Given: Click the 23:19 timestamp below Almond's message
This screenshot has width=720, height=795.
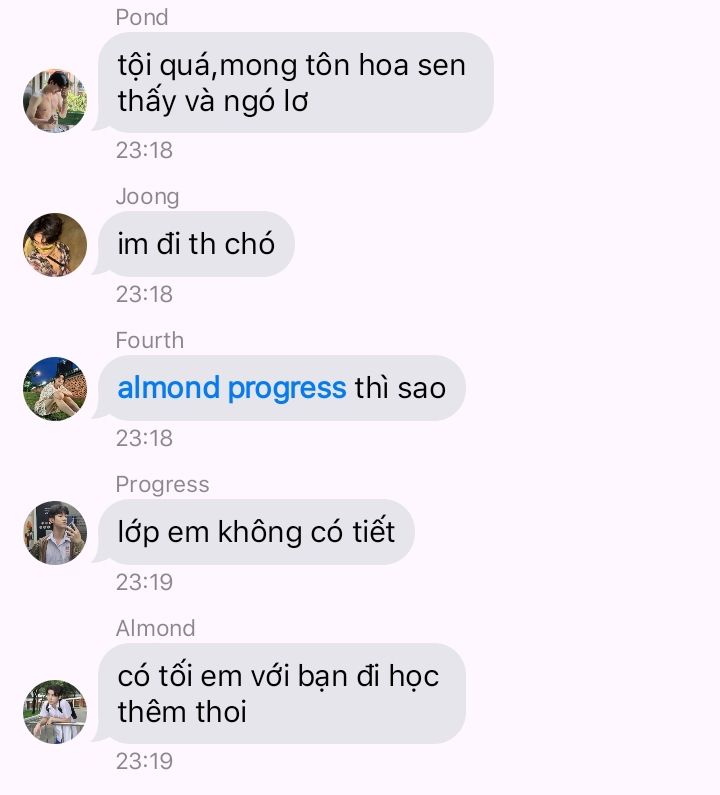Looking at the screenshot, I should [x=145, y=761].
